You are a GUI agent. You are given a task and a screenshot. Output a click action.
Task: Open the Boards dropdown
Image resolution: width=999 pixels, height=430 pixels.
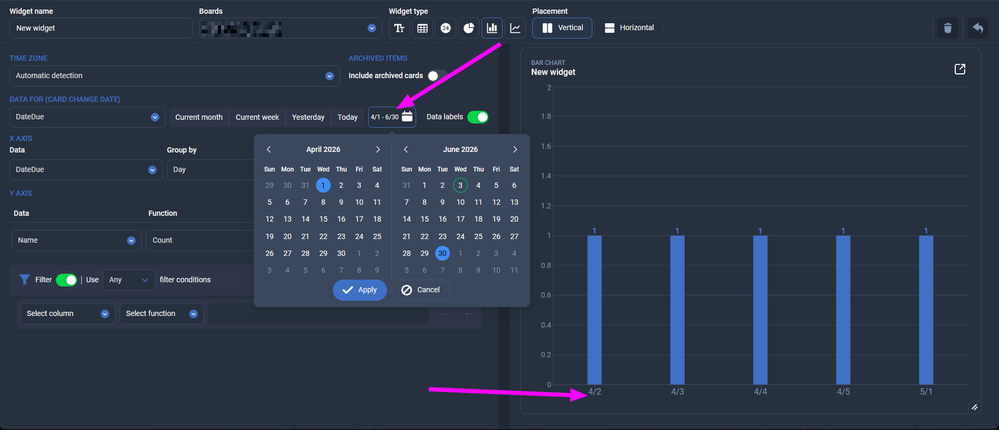290,28
